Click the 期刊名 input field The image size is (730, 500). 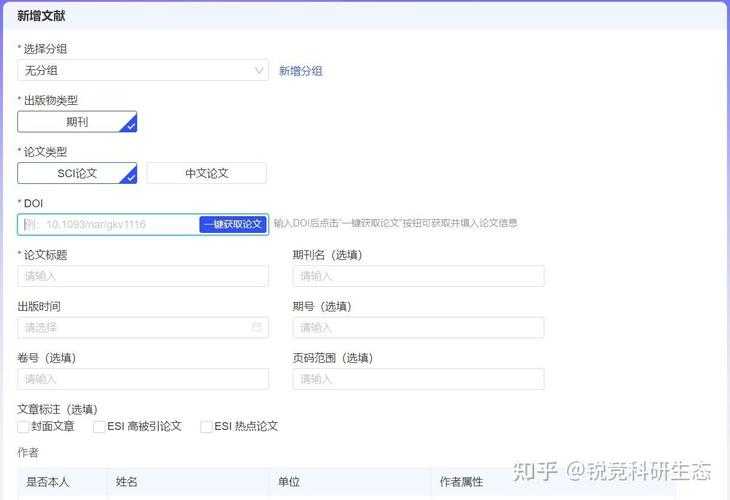[419, 276]
